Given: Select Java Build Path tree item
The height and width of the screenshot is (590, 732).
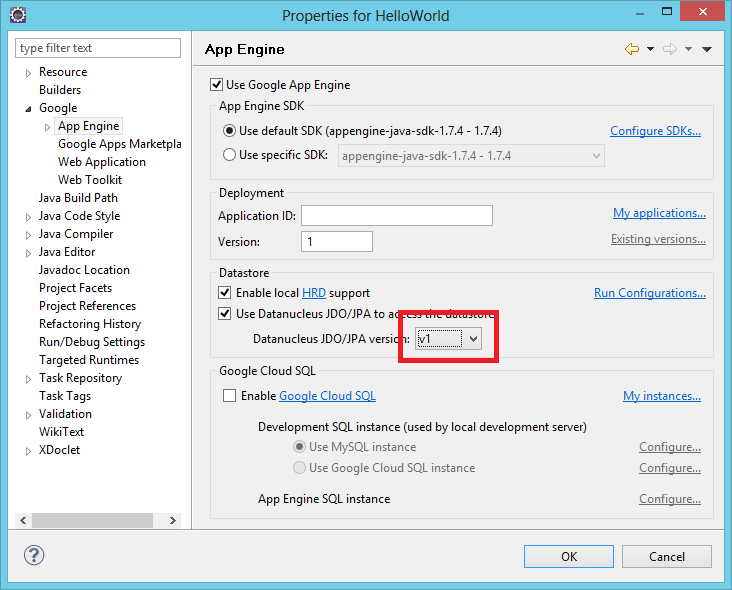Looking at the screenshot, I should point(78,198).
